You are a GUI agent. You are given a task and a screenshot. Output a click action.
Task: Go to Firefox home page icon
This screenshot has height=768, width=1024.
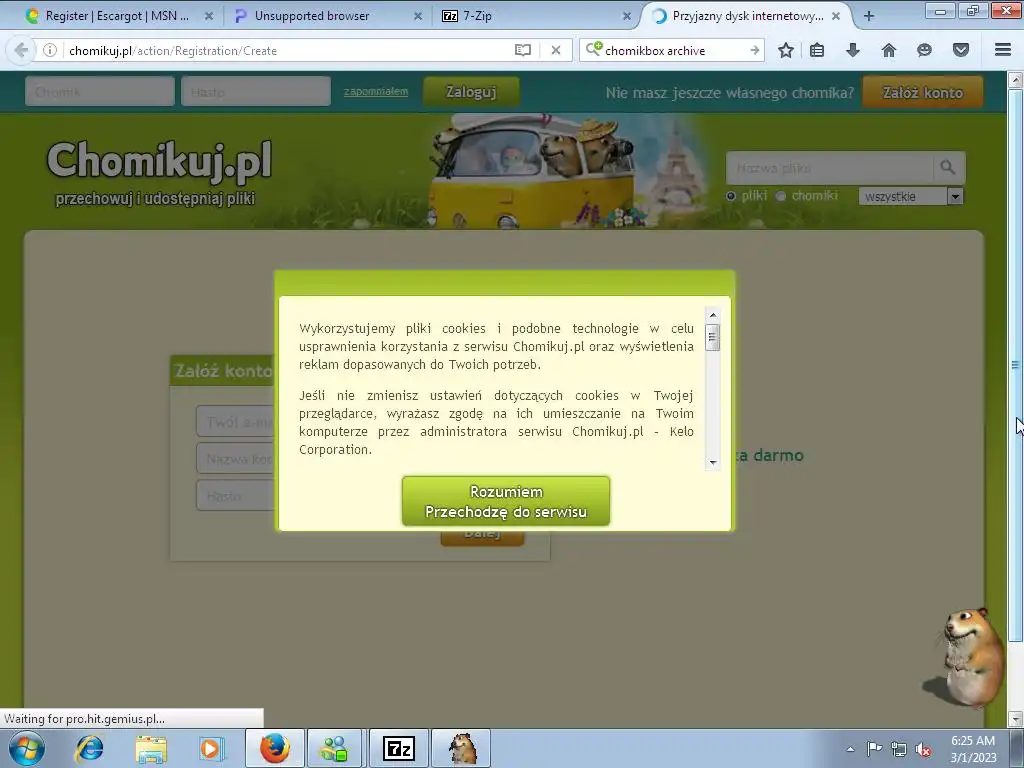tap(888, 50)
